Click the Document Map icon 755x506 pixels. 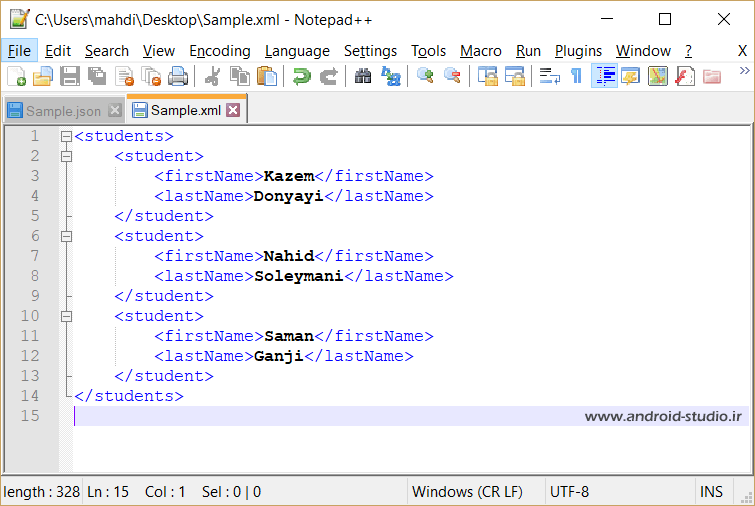658,77
